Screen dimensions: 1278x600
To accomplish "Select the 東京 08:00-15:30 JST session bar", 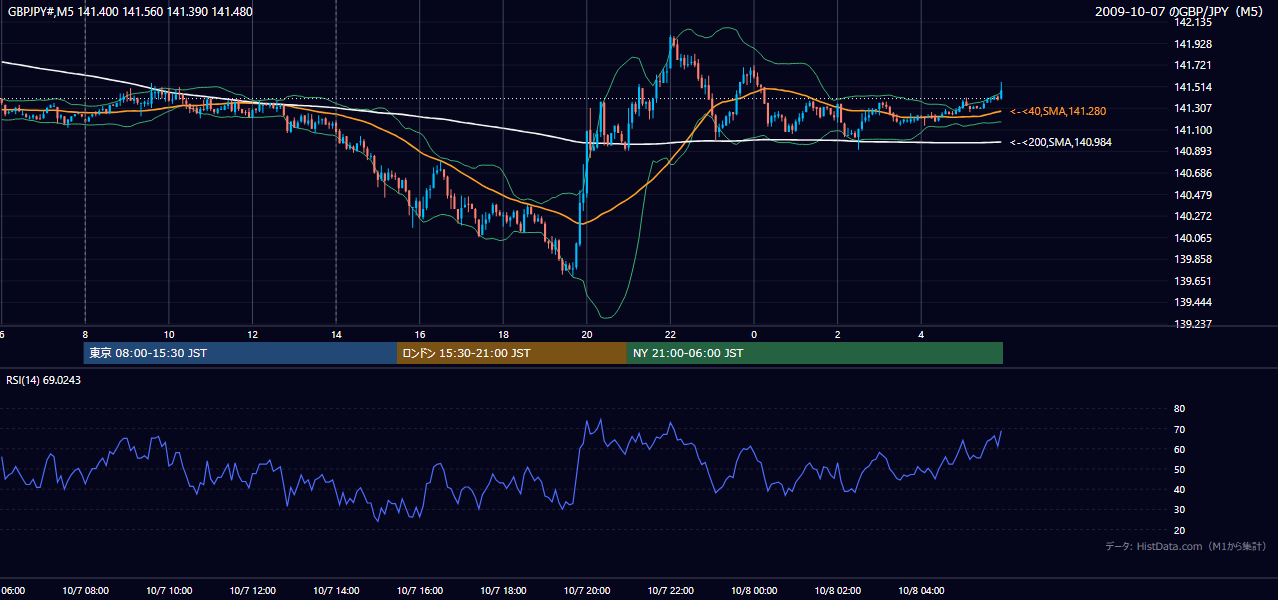I will click(x=240, y=353).
